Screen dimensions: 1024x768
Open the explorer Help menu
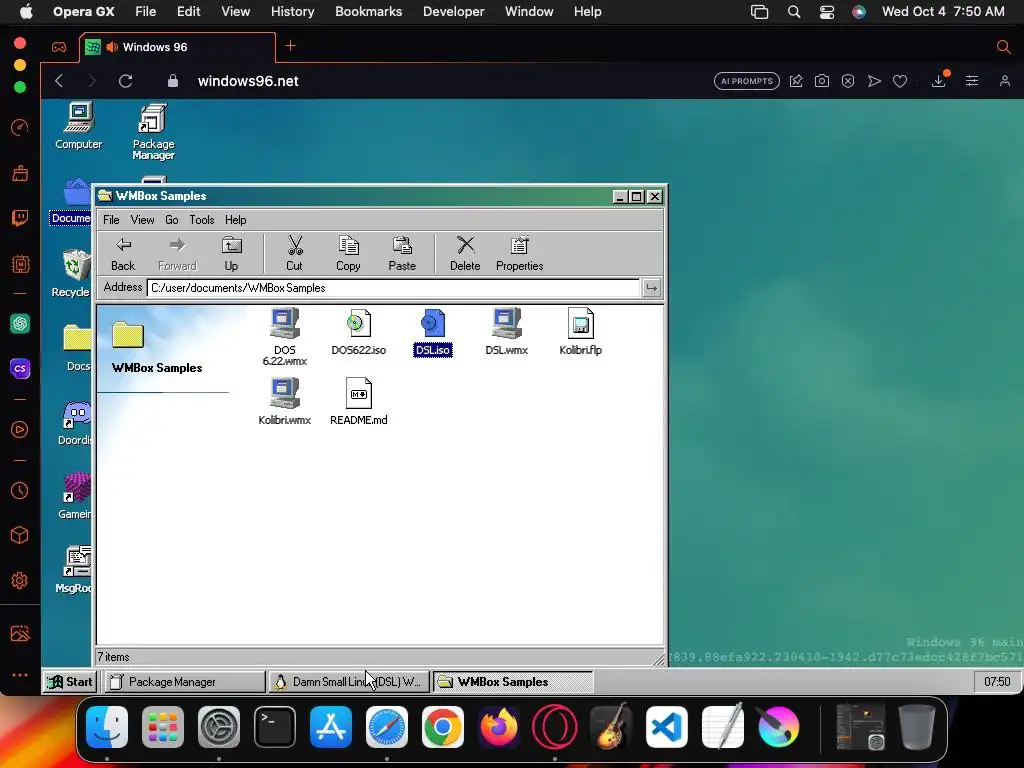point(236,220)
